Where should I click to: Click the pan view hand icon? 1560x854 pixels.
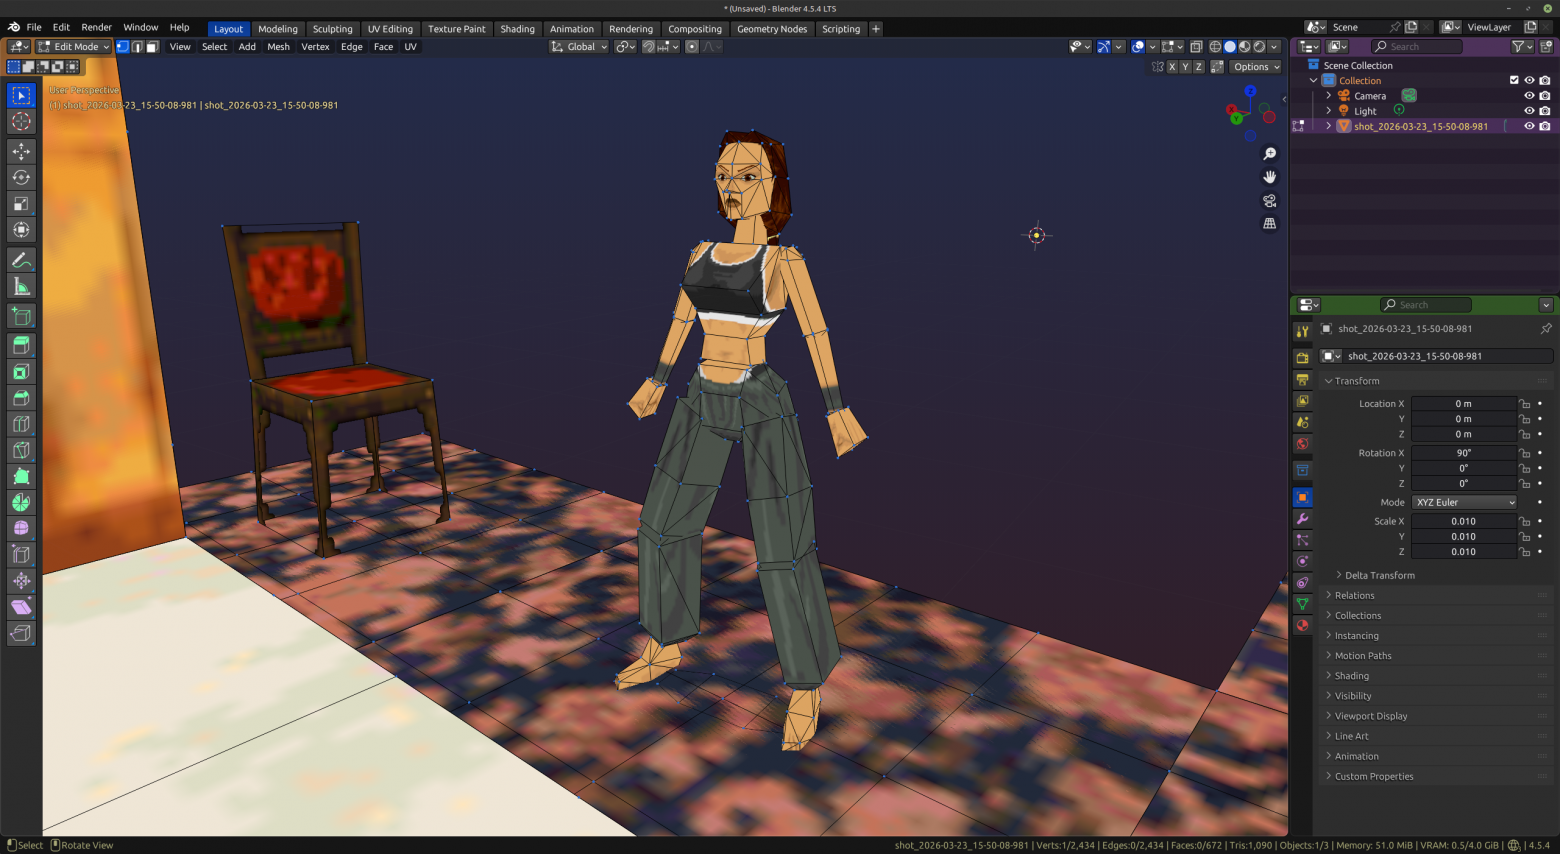pos(1269,177)
